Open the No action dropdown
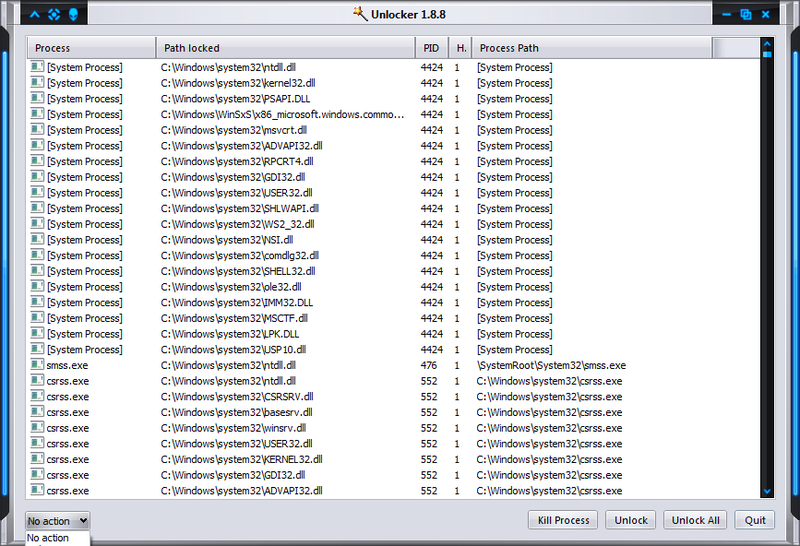 pos(58,520)
